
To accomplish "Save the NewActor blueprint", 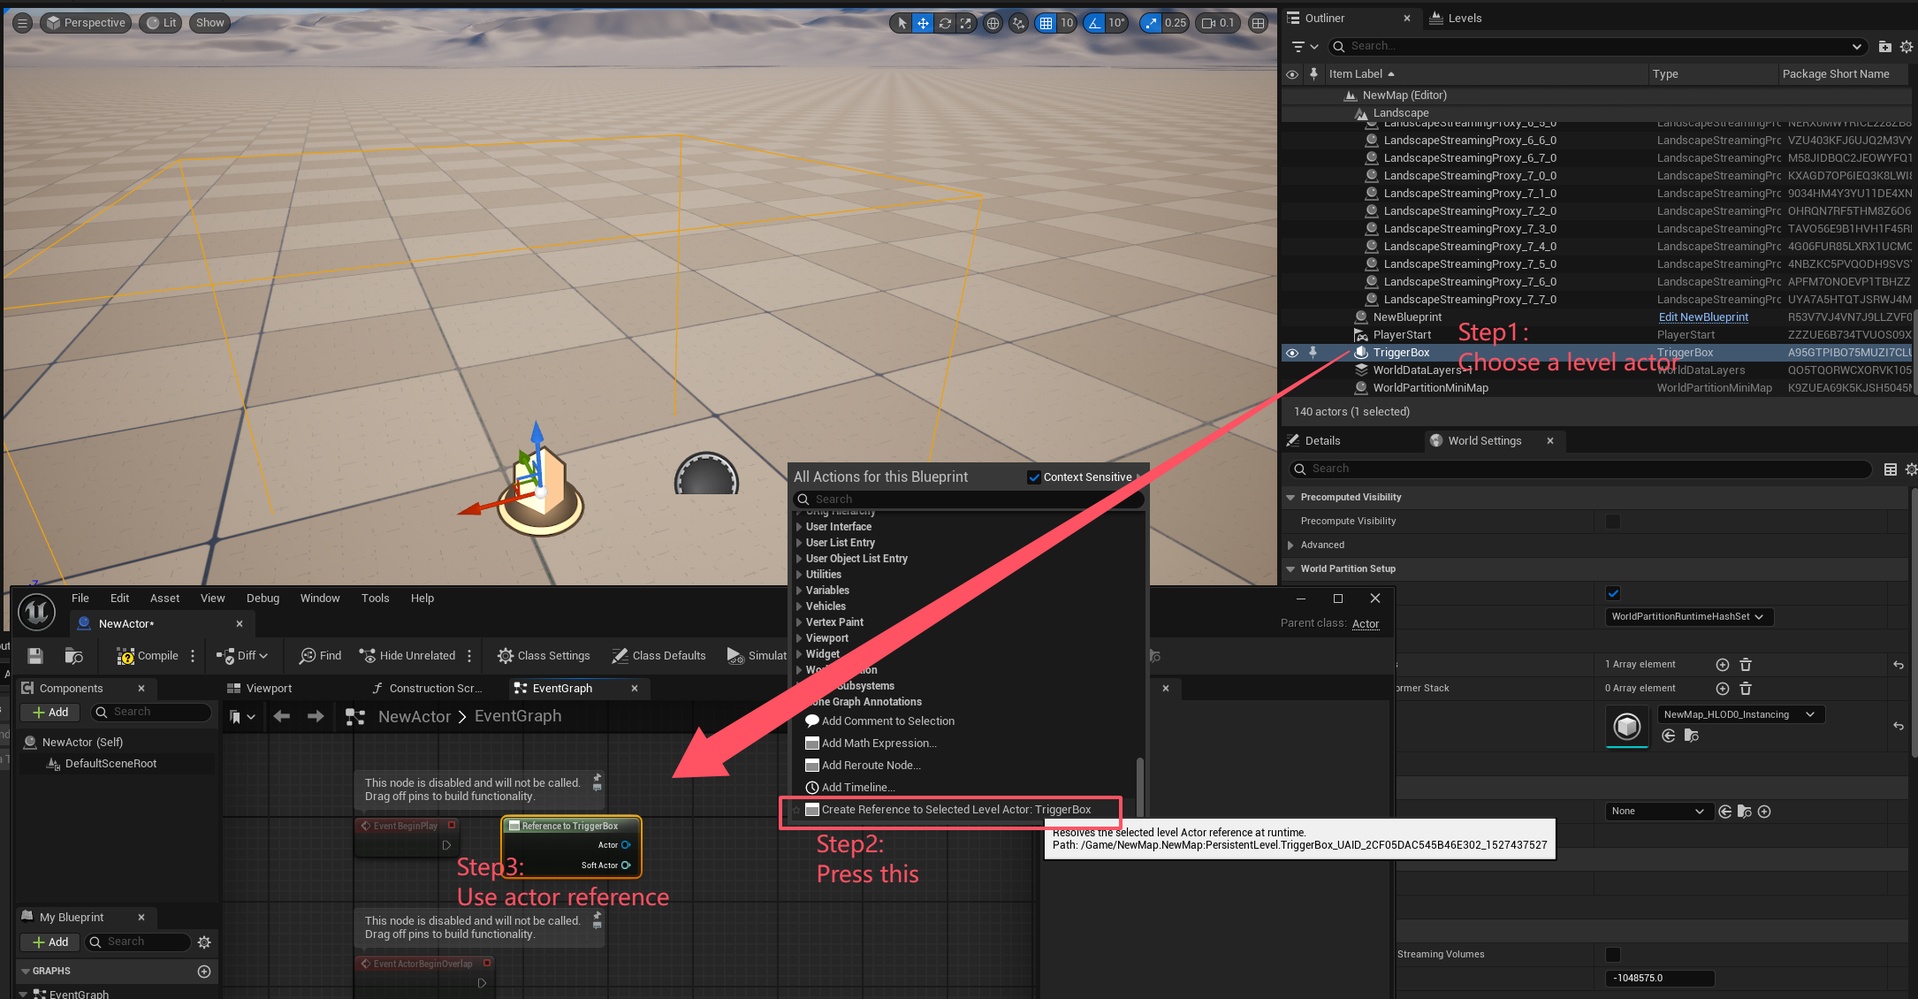I will (x=35, y=656).
